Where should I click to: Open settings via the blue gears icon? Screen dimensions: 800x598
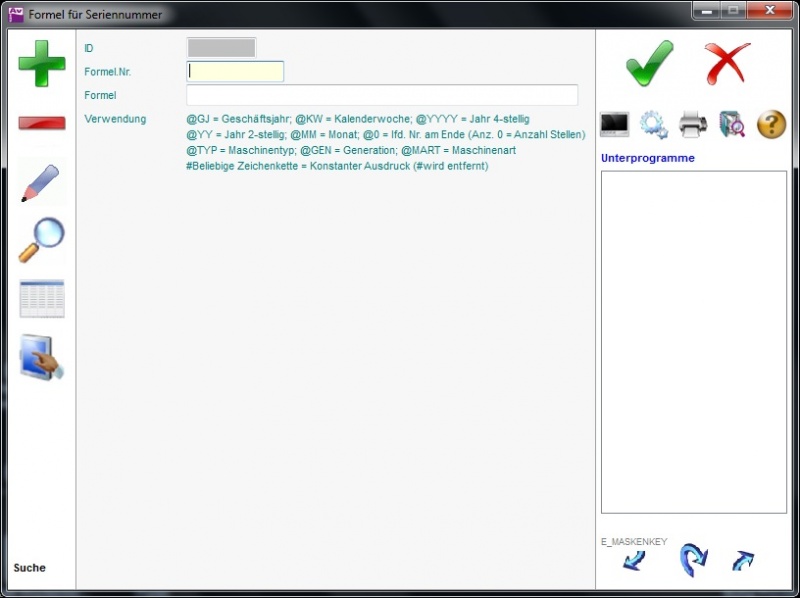click(653, 124)
